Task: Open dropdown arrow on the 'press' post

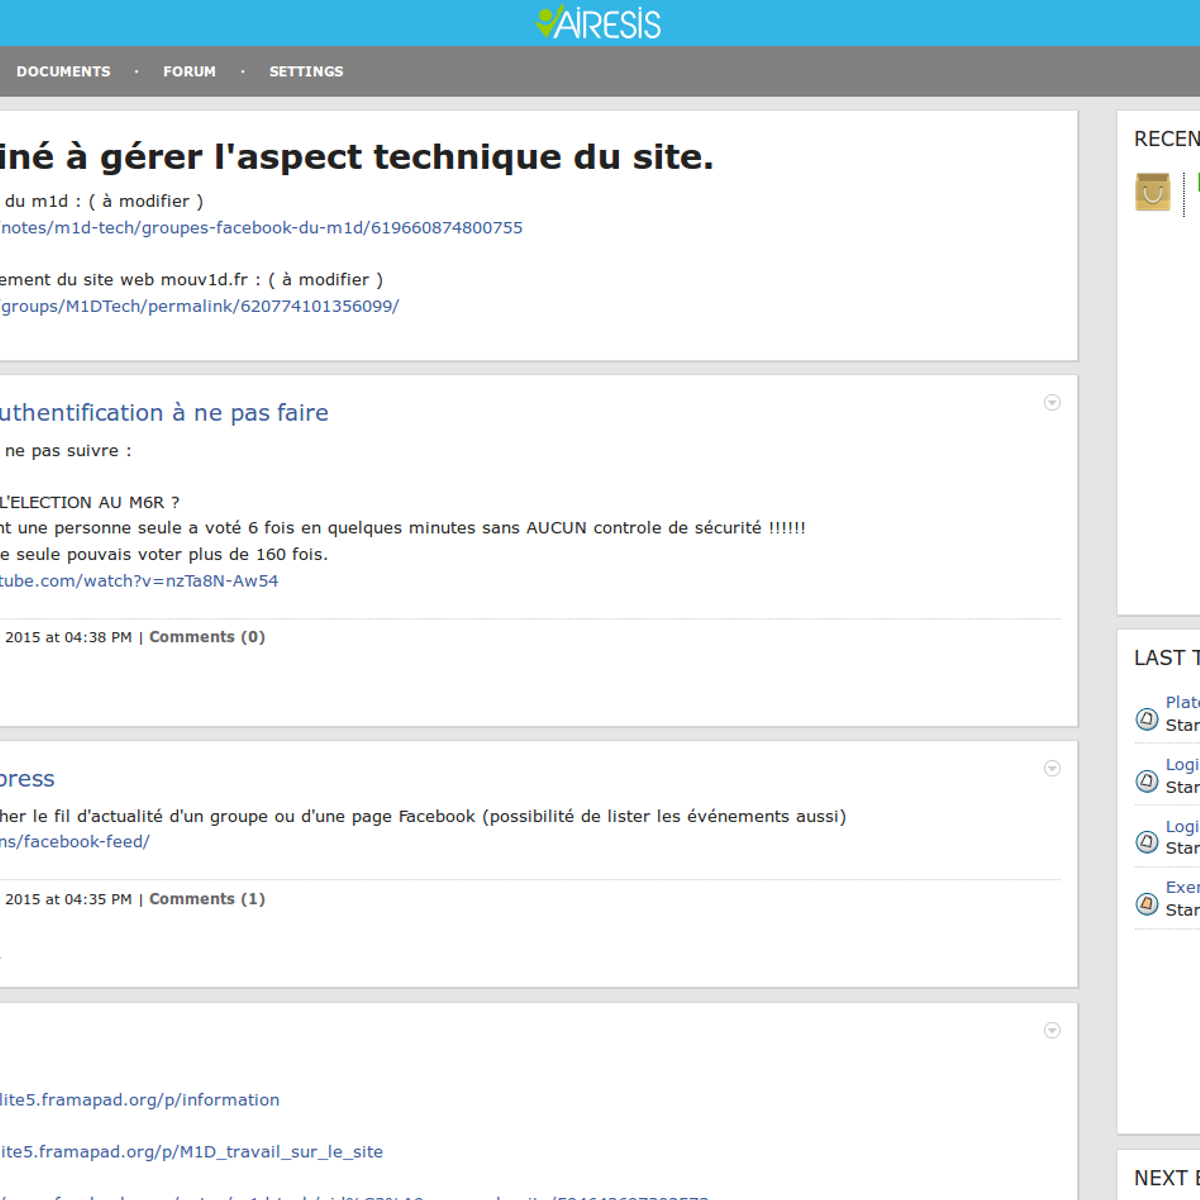Action: (x=1052, y=768)
